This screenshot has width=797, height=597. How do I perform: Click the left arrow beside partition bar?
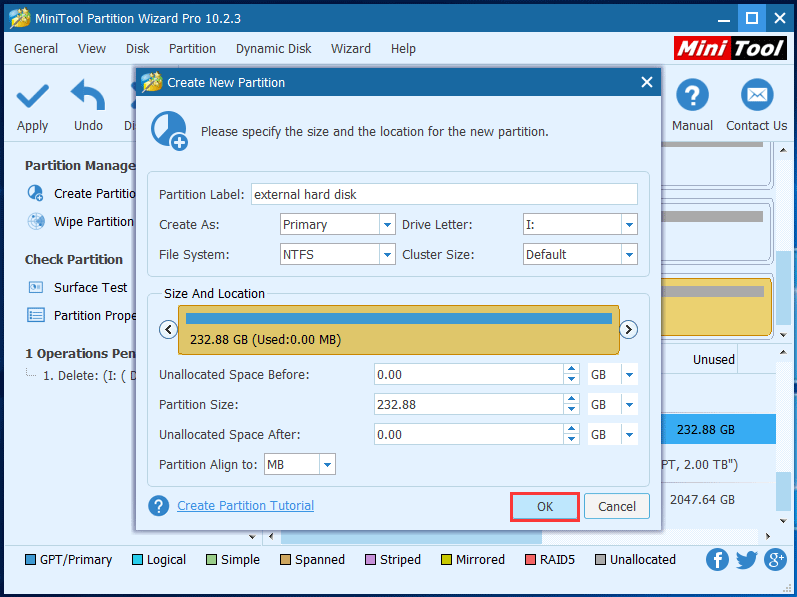click(168, 329)
